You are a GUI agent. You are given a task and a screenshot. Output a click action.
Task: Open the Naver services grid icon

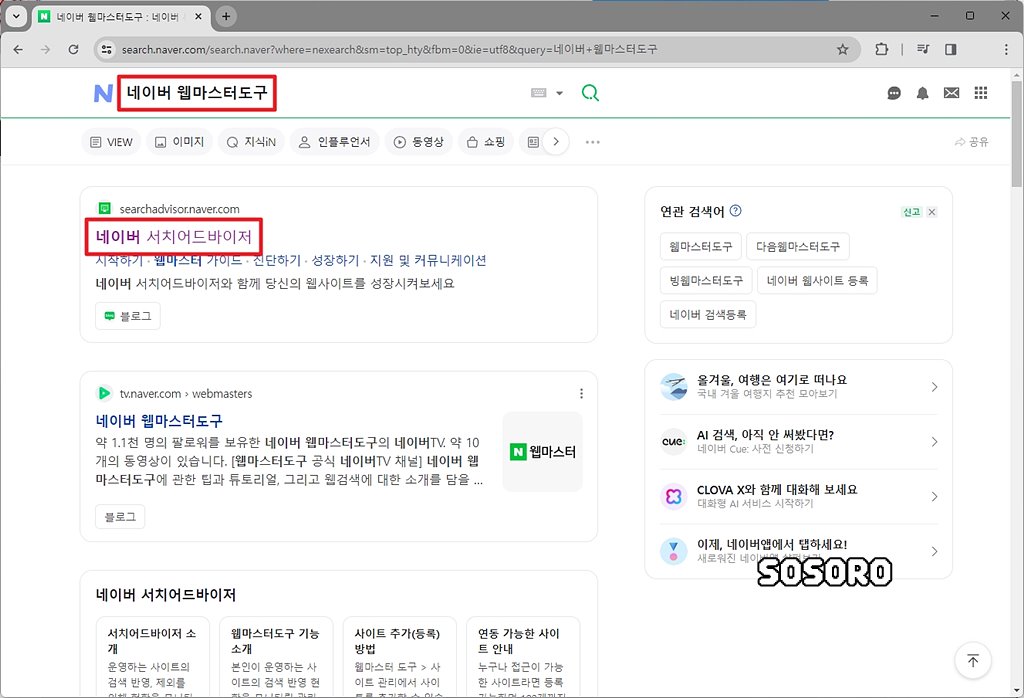coord(981,93)
